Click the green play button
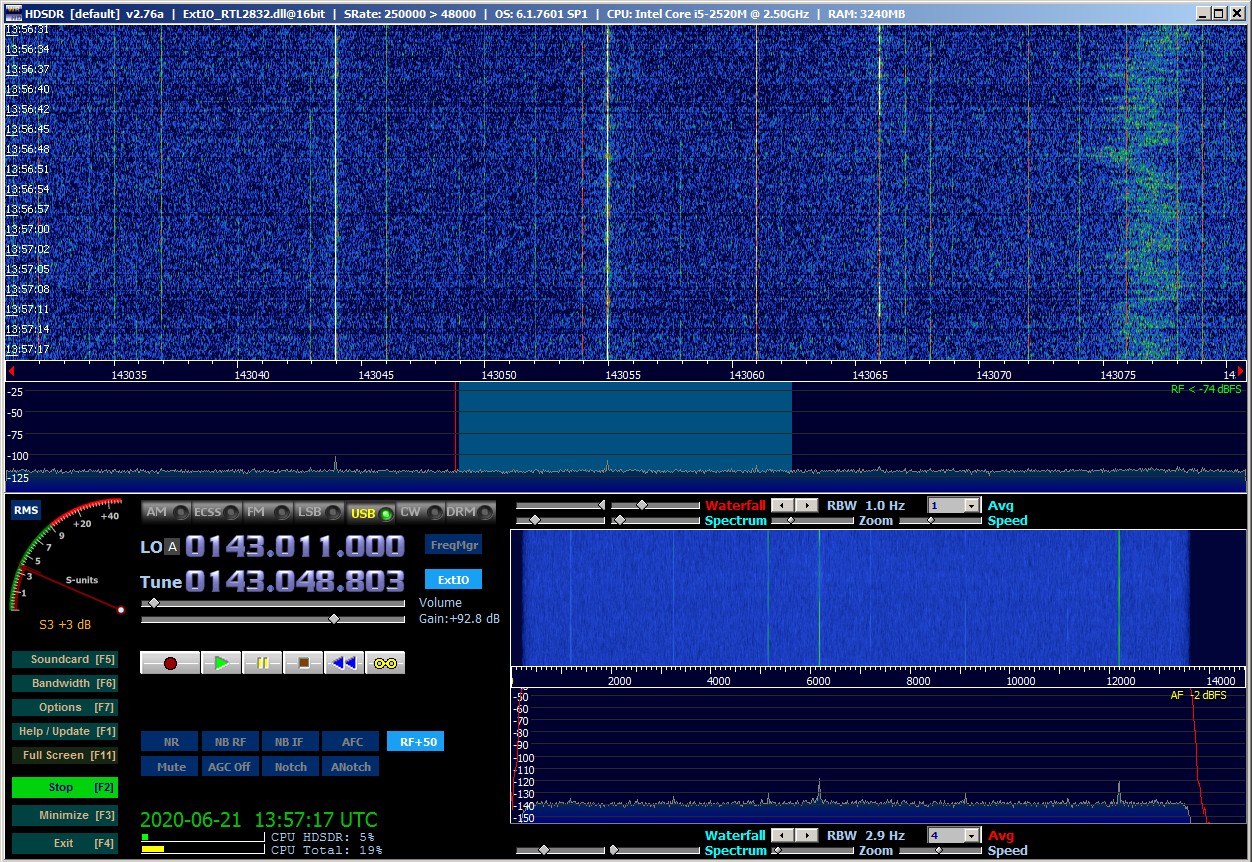1252x862 pixels. [221, 662]
